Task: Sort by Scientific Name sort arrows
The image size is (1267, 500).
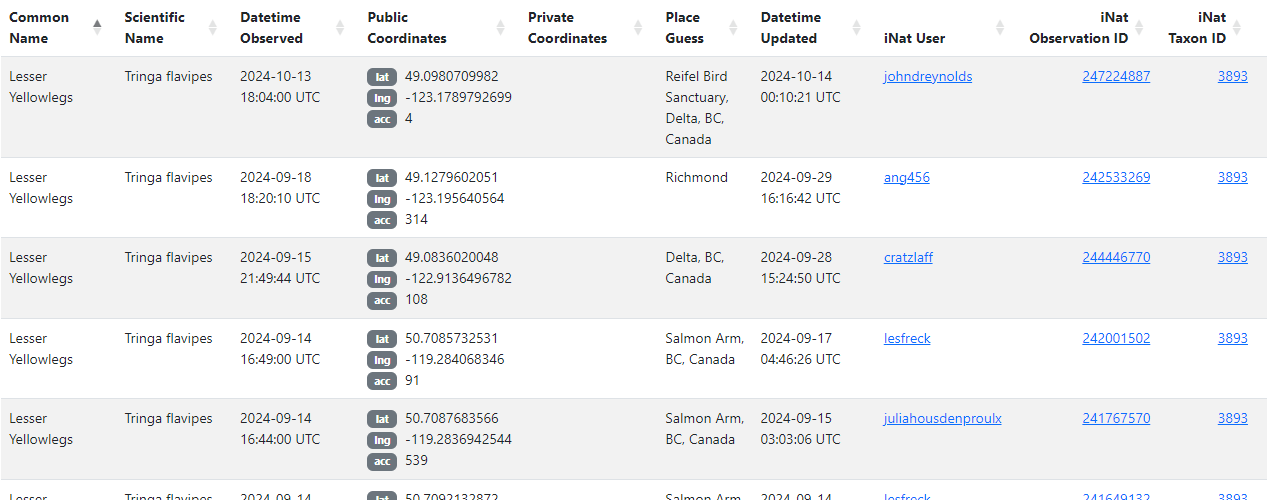Action: [212, 28]
